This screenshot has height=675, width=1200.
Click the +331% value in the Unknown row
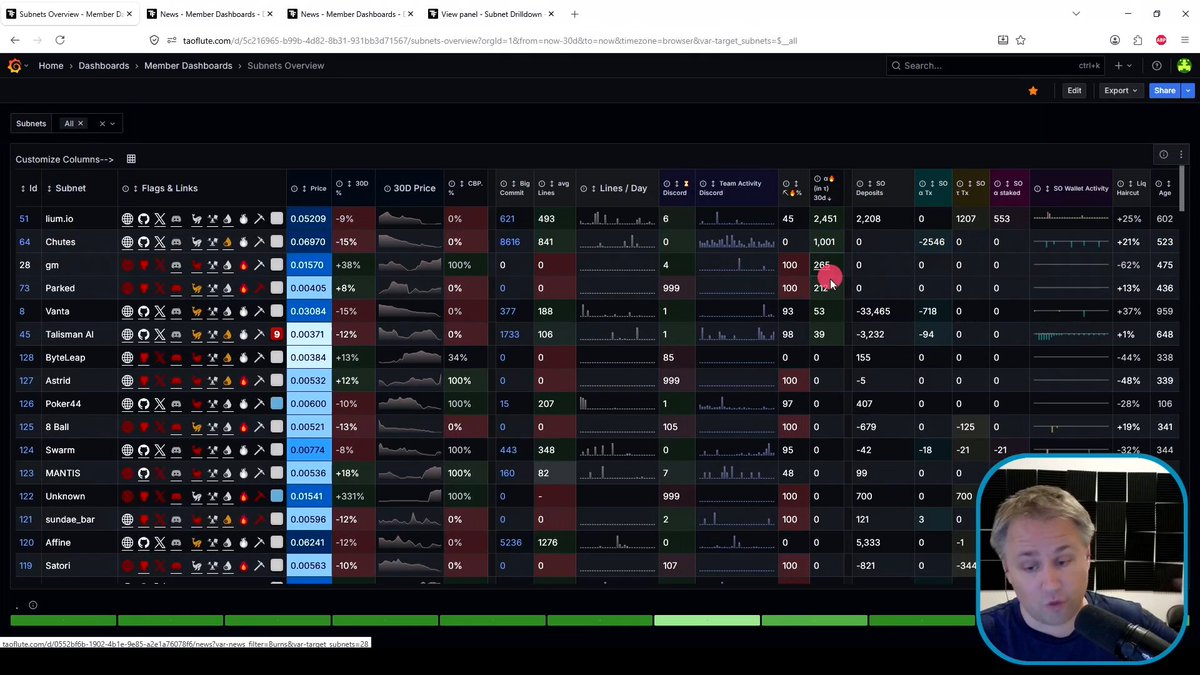(352, 496)
